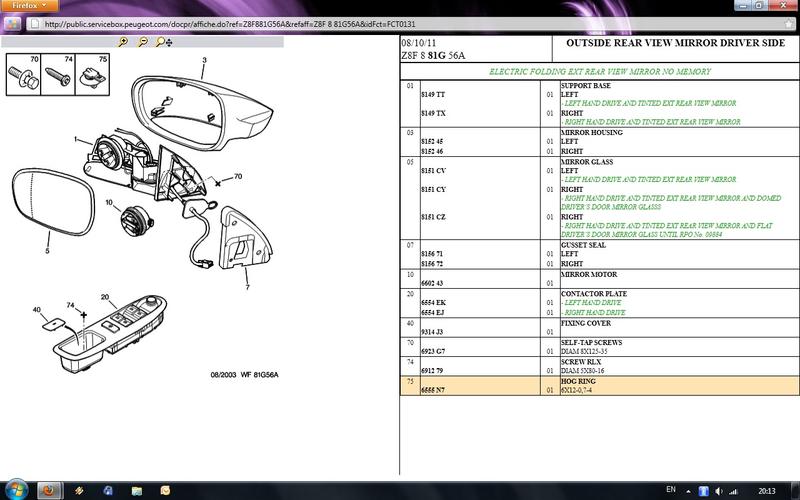Screen dimensions: 800x500
Task: Open the Firefox menu button
Action: [x=29, y=6]
